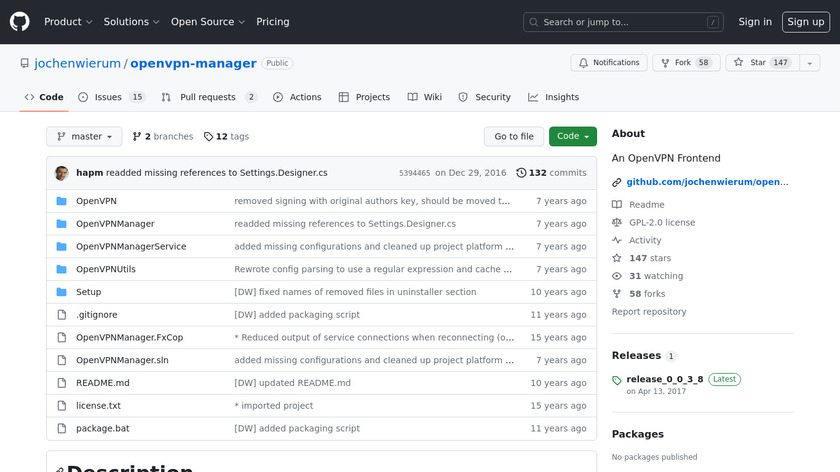Image resolution: width=840 pixels, height=472 pixels.
Task: Click the Setup folder icon
Action: [61, 292]
